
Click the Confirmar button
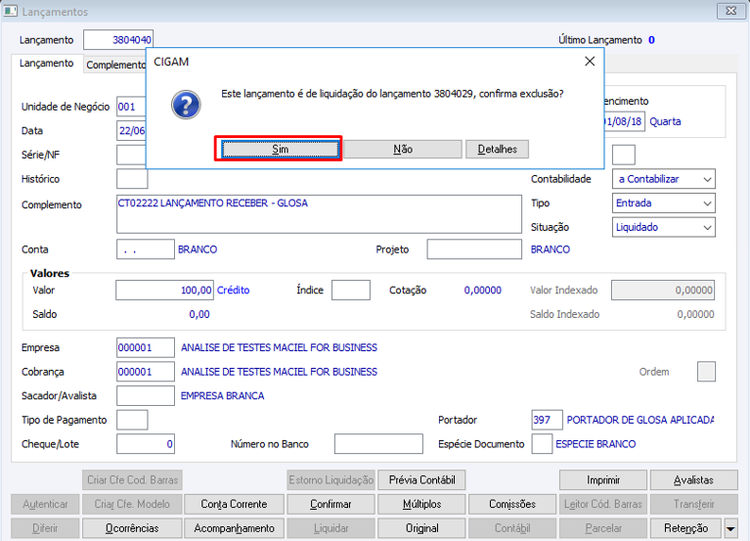pos(331,504)
